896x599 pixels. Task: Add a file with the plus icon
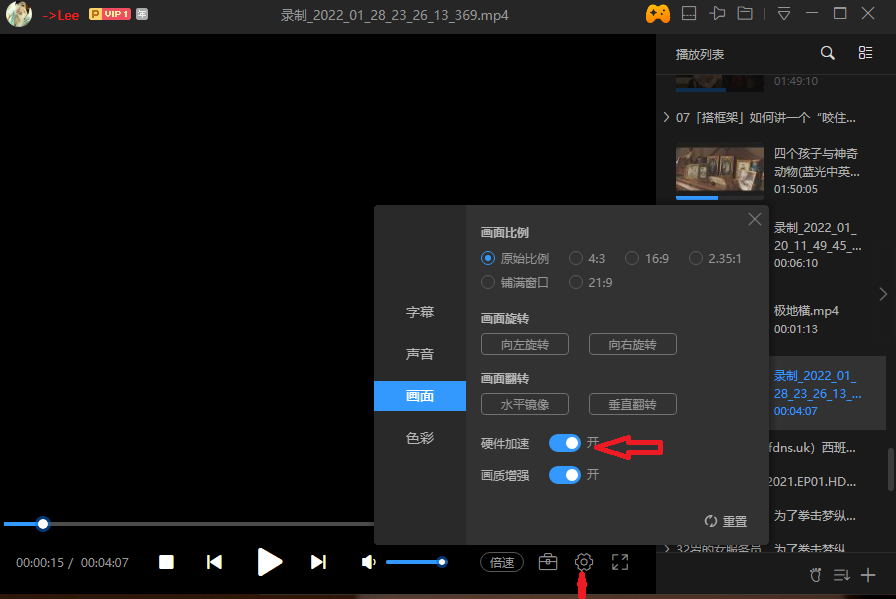pyautogui.click(x=868, y=575)
